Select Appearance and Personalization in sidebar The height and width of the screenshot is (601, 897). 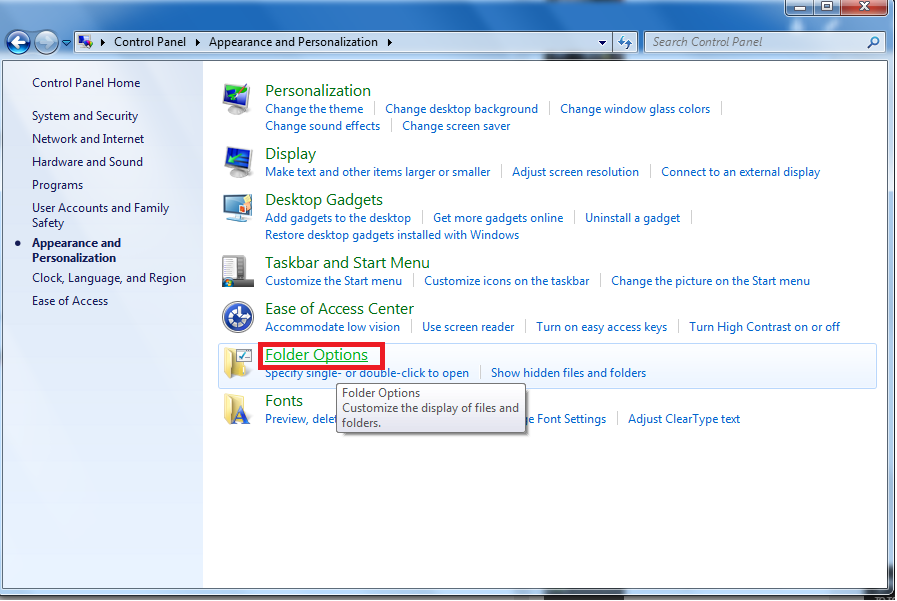pos(76,250)
